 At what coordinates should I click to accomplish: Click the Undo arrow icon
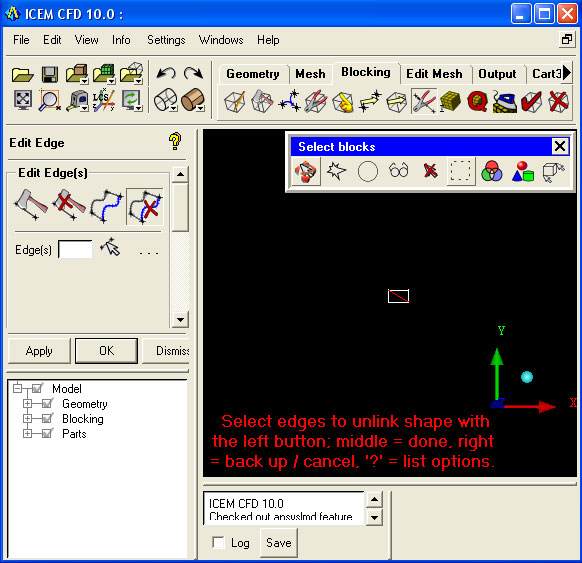(x=166, y=73)
